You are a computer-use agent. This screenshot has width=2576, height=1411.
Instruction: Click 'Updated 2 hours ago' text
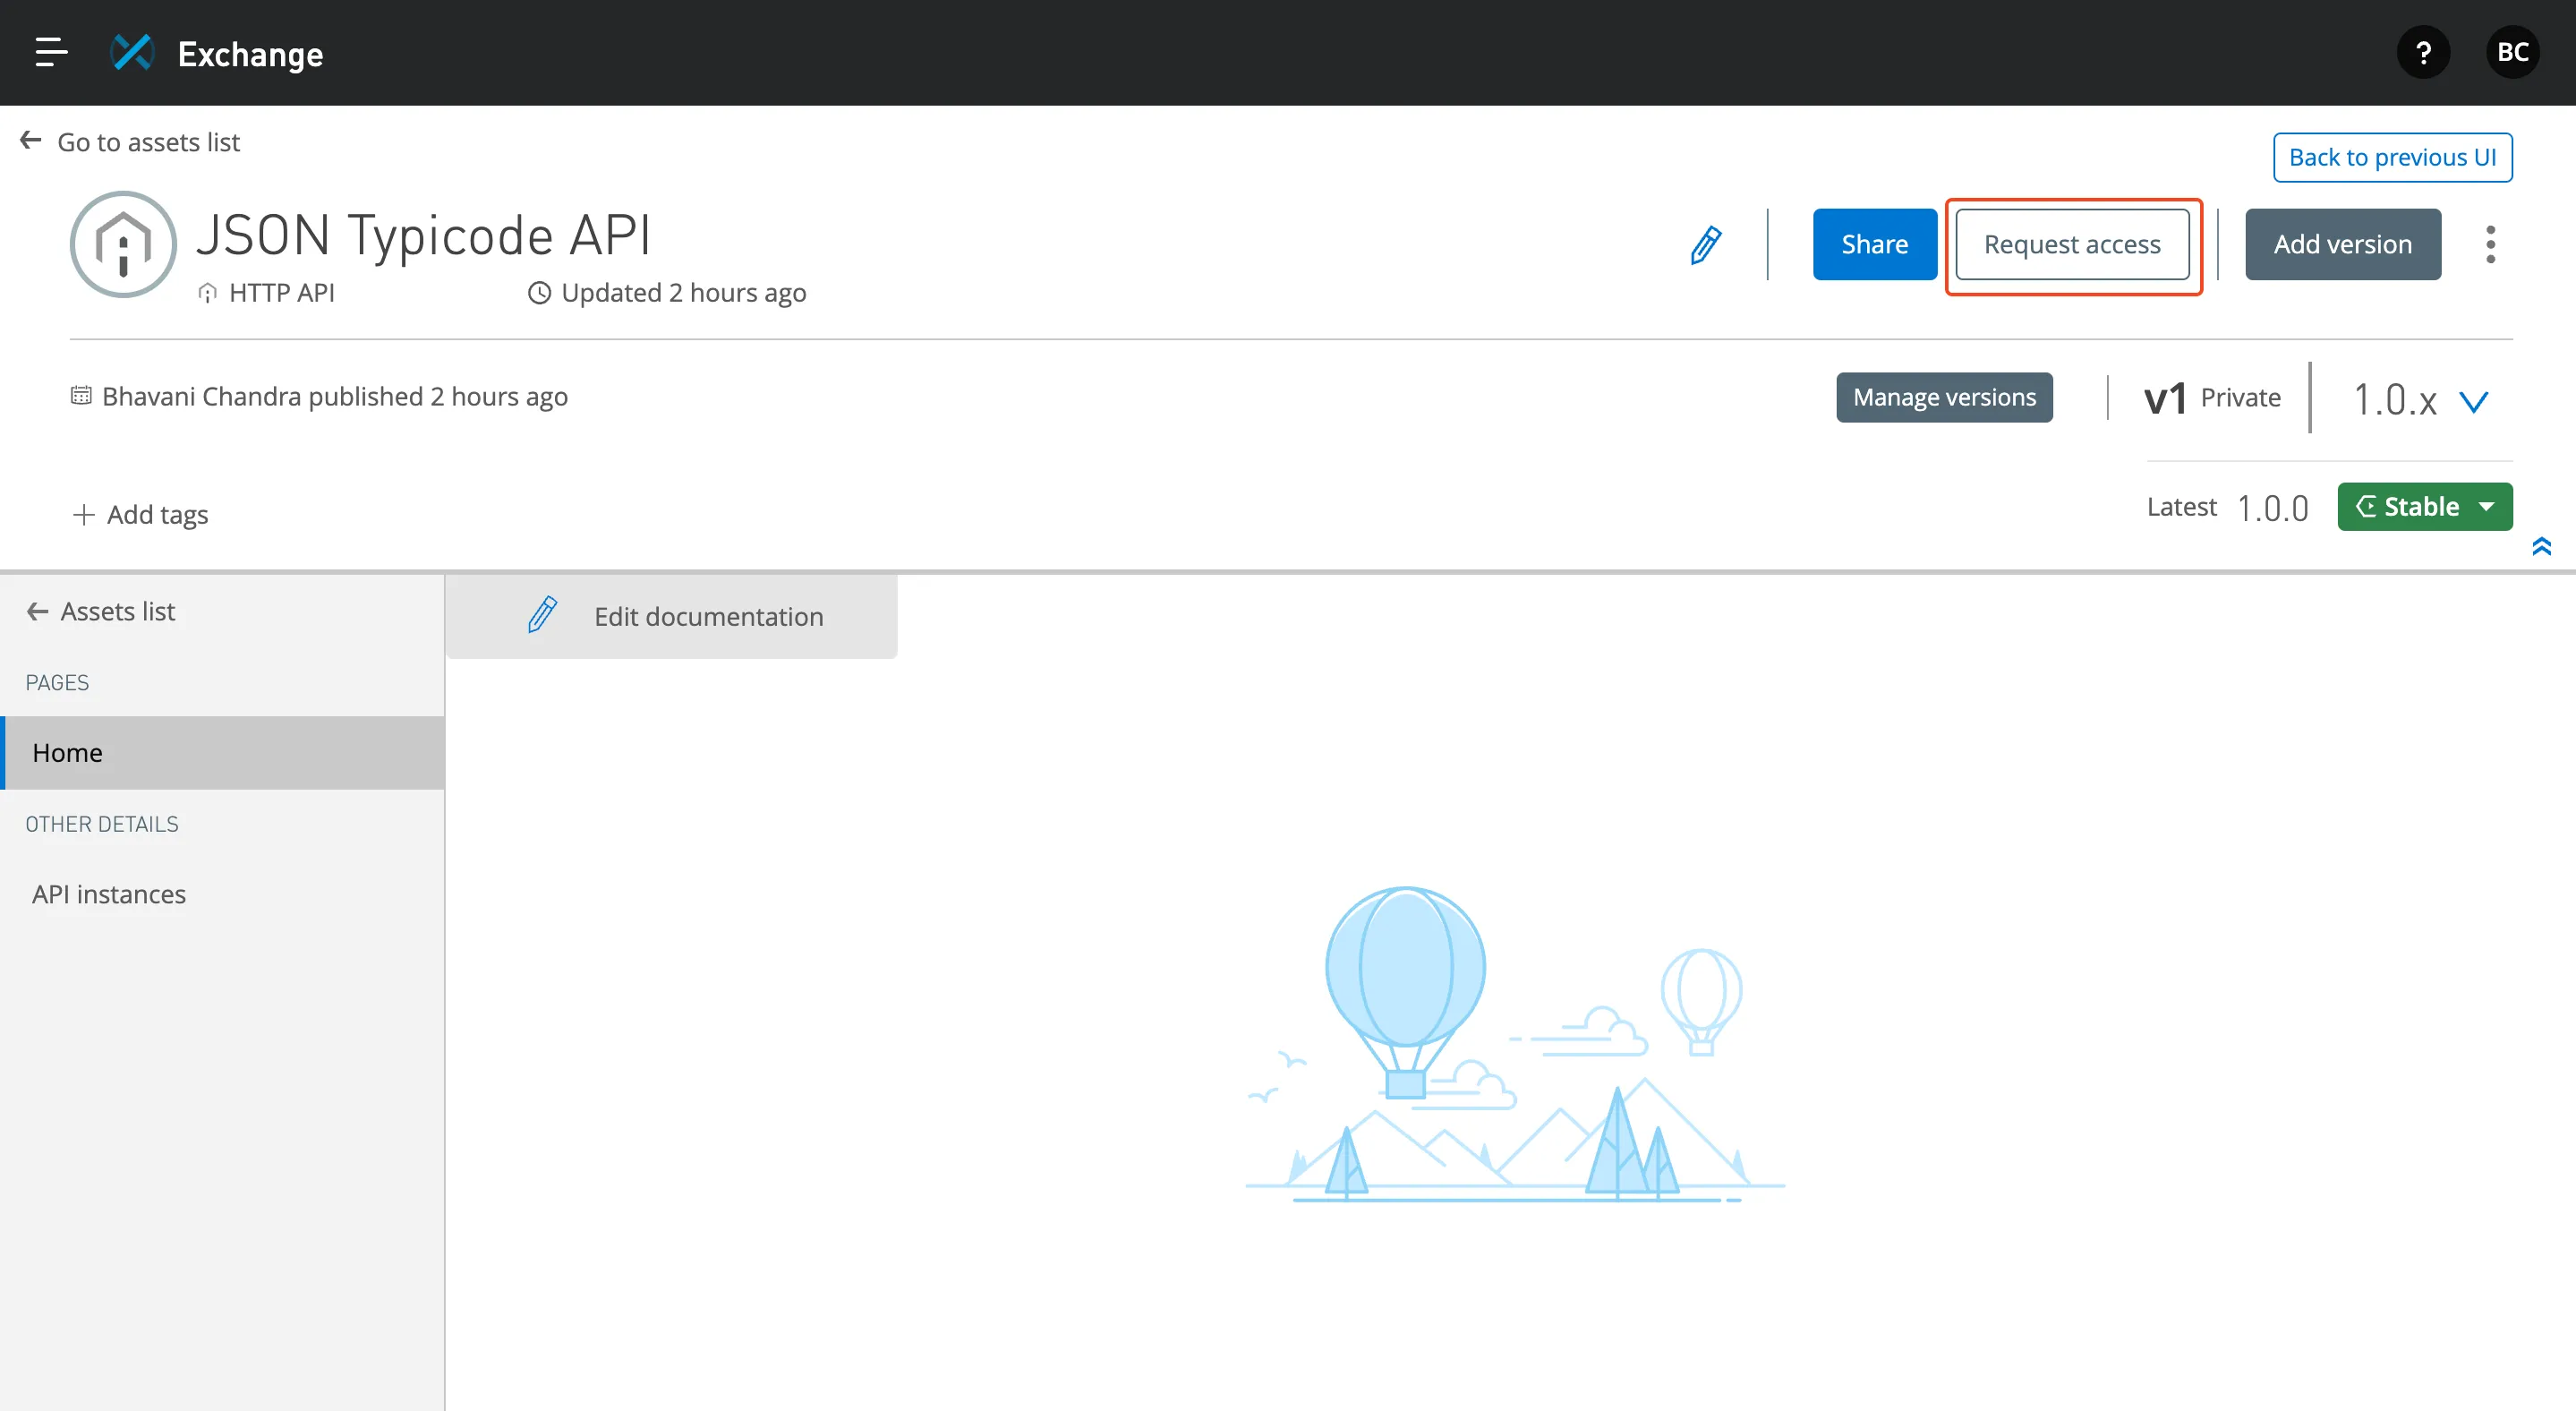tap(683, 292)
